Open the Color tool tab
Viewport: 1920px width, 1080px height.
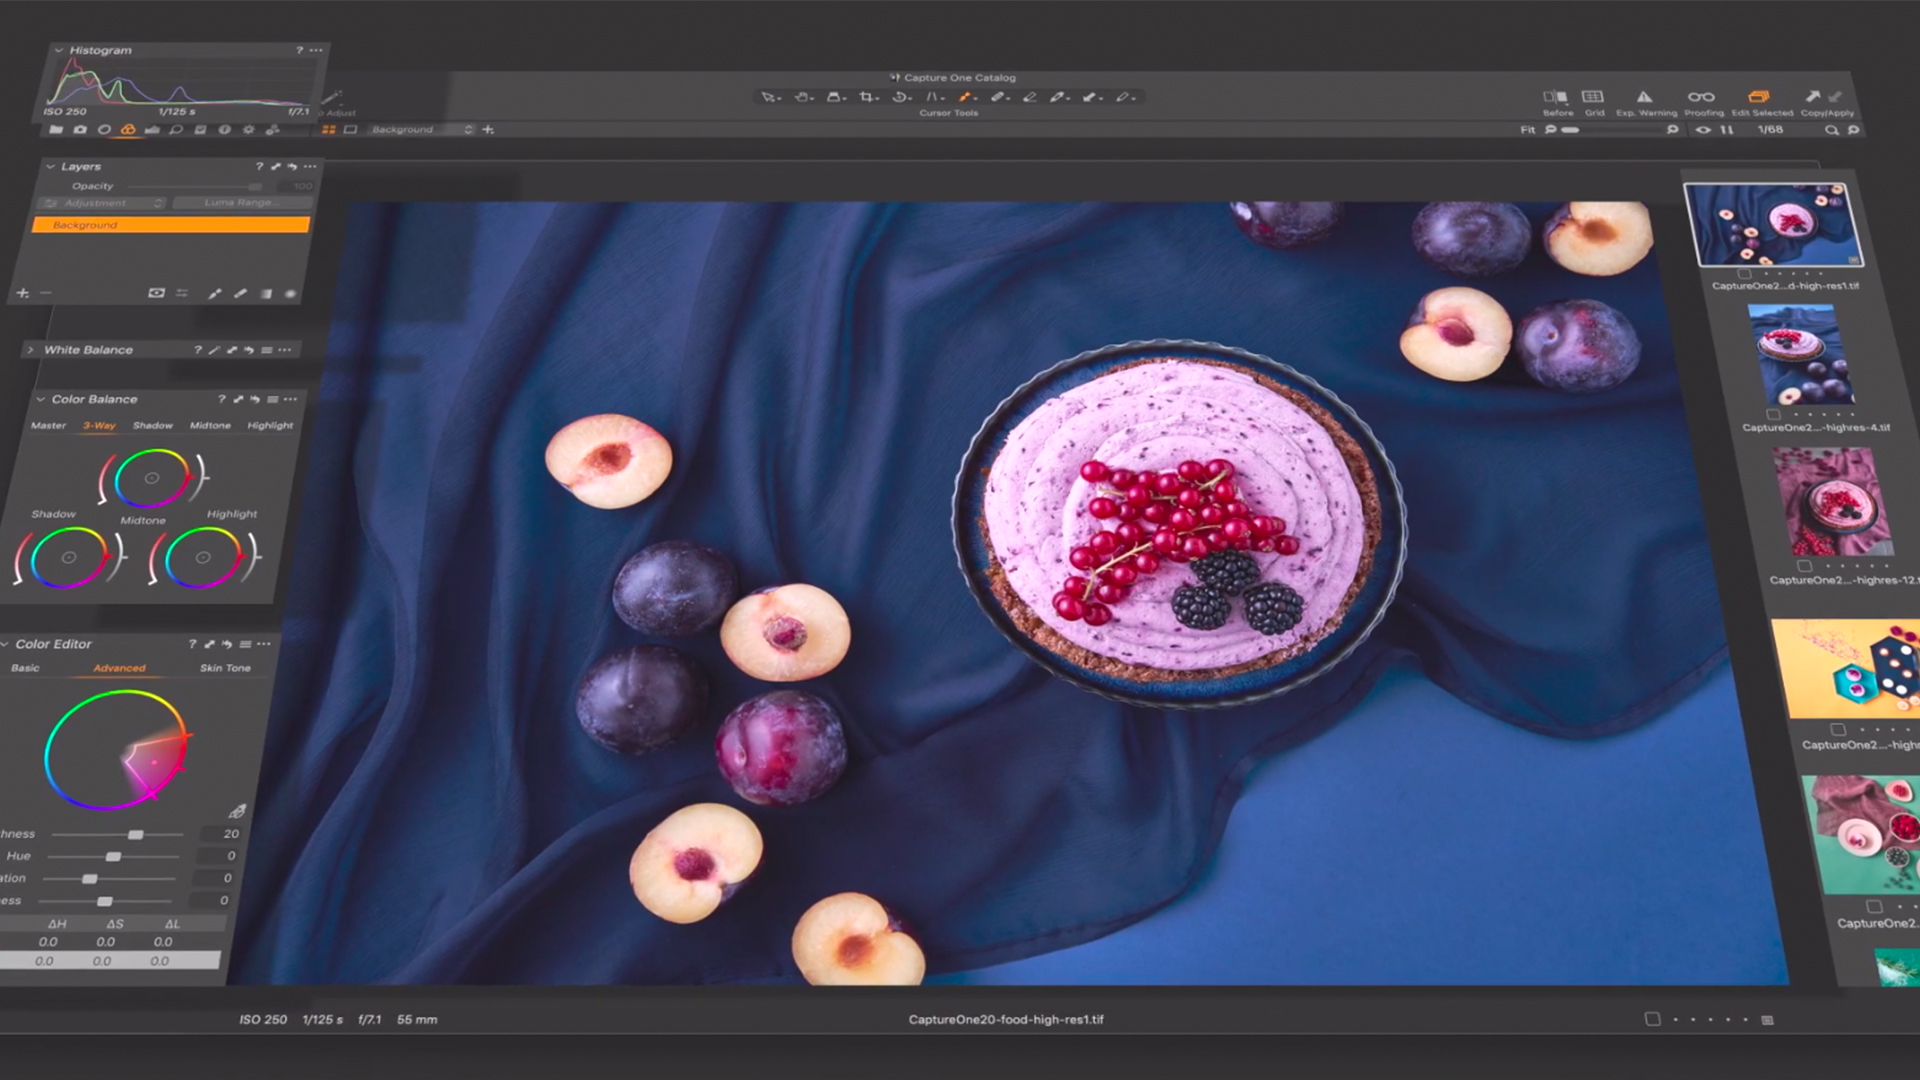point(127,130)
